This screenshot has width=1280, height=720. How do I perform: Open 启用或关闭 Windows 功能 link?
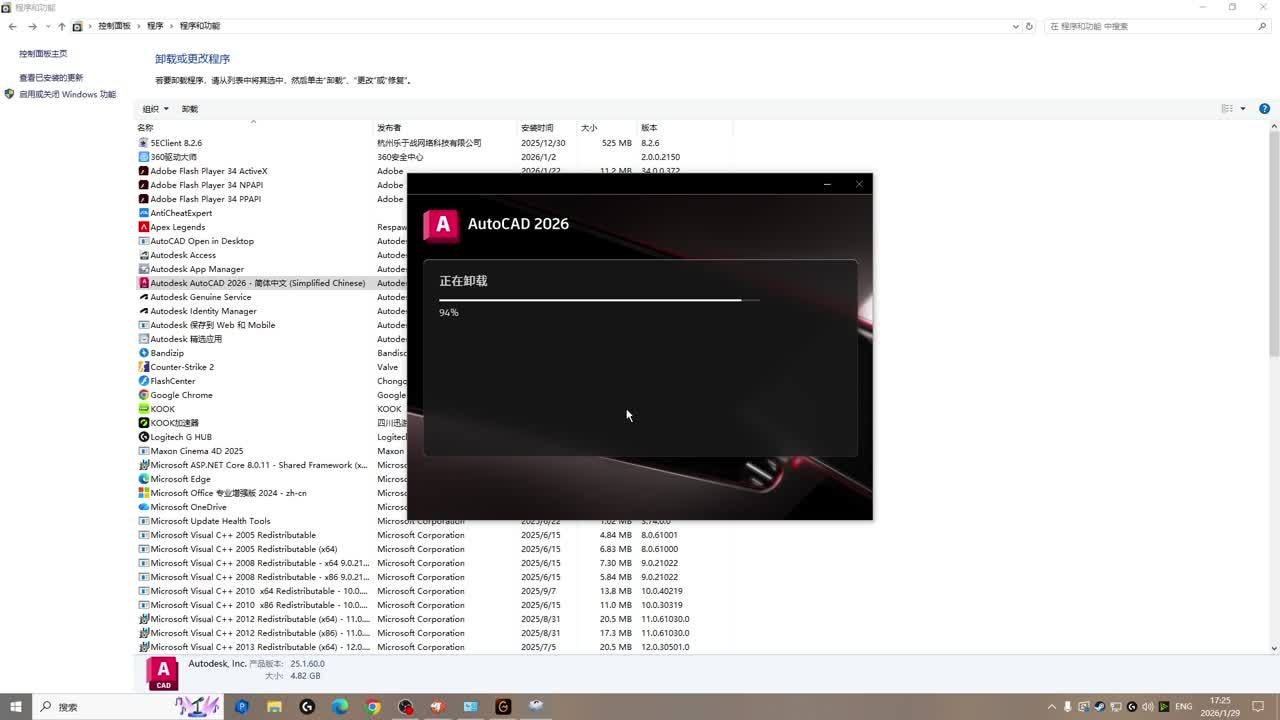point(67,95)
